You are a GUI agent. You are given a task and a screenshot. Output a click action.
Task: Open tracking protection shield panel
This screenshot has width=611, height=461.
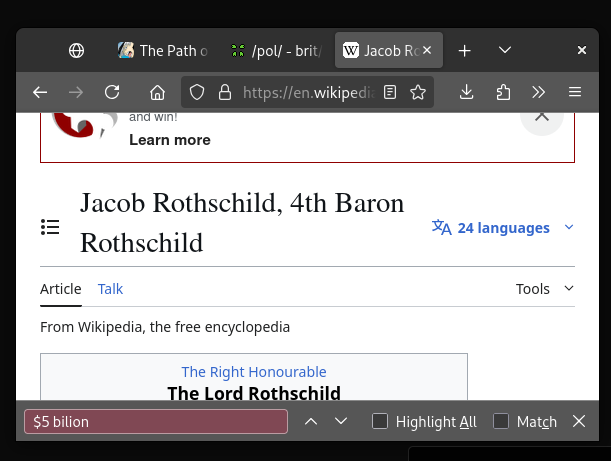(x=197, y=92)
